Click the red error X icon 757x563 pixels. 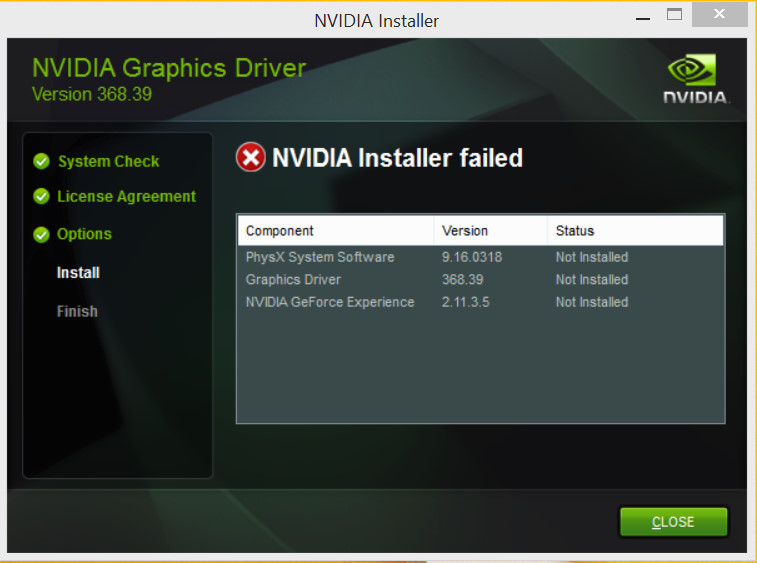251,157
